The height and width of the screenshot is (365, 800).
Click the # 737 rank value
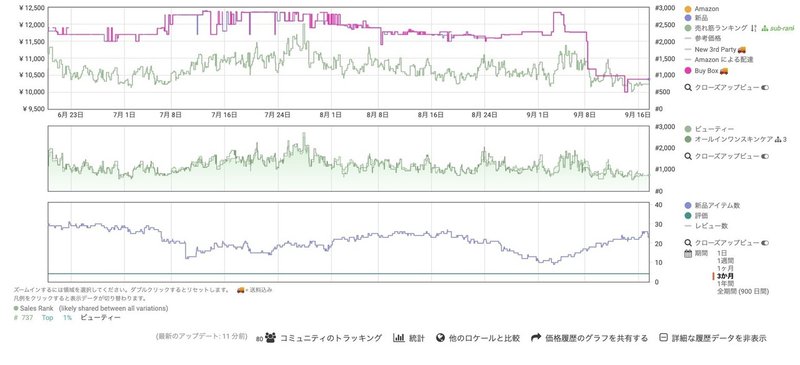coord(23,318)
